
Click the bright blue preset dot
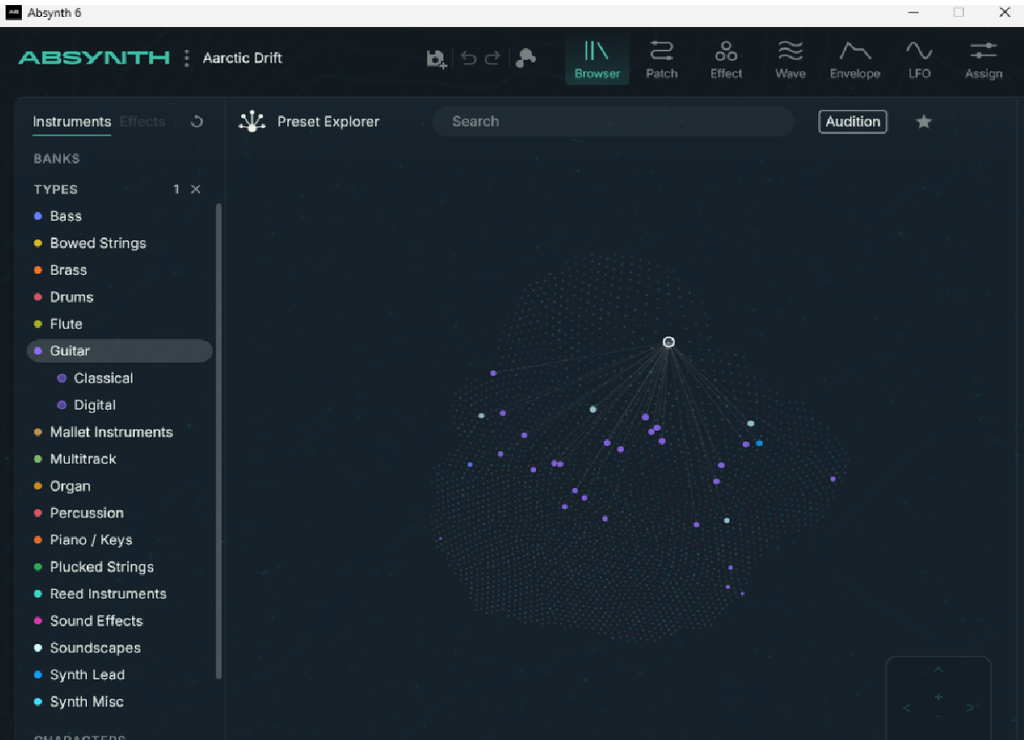759,443
